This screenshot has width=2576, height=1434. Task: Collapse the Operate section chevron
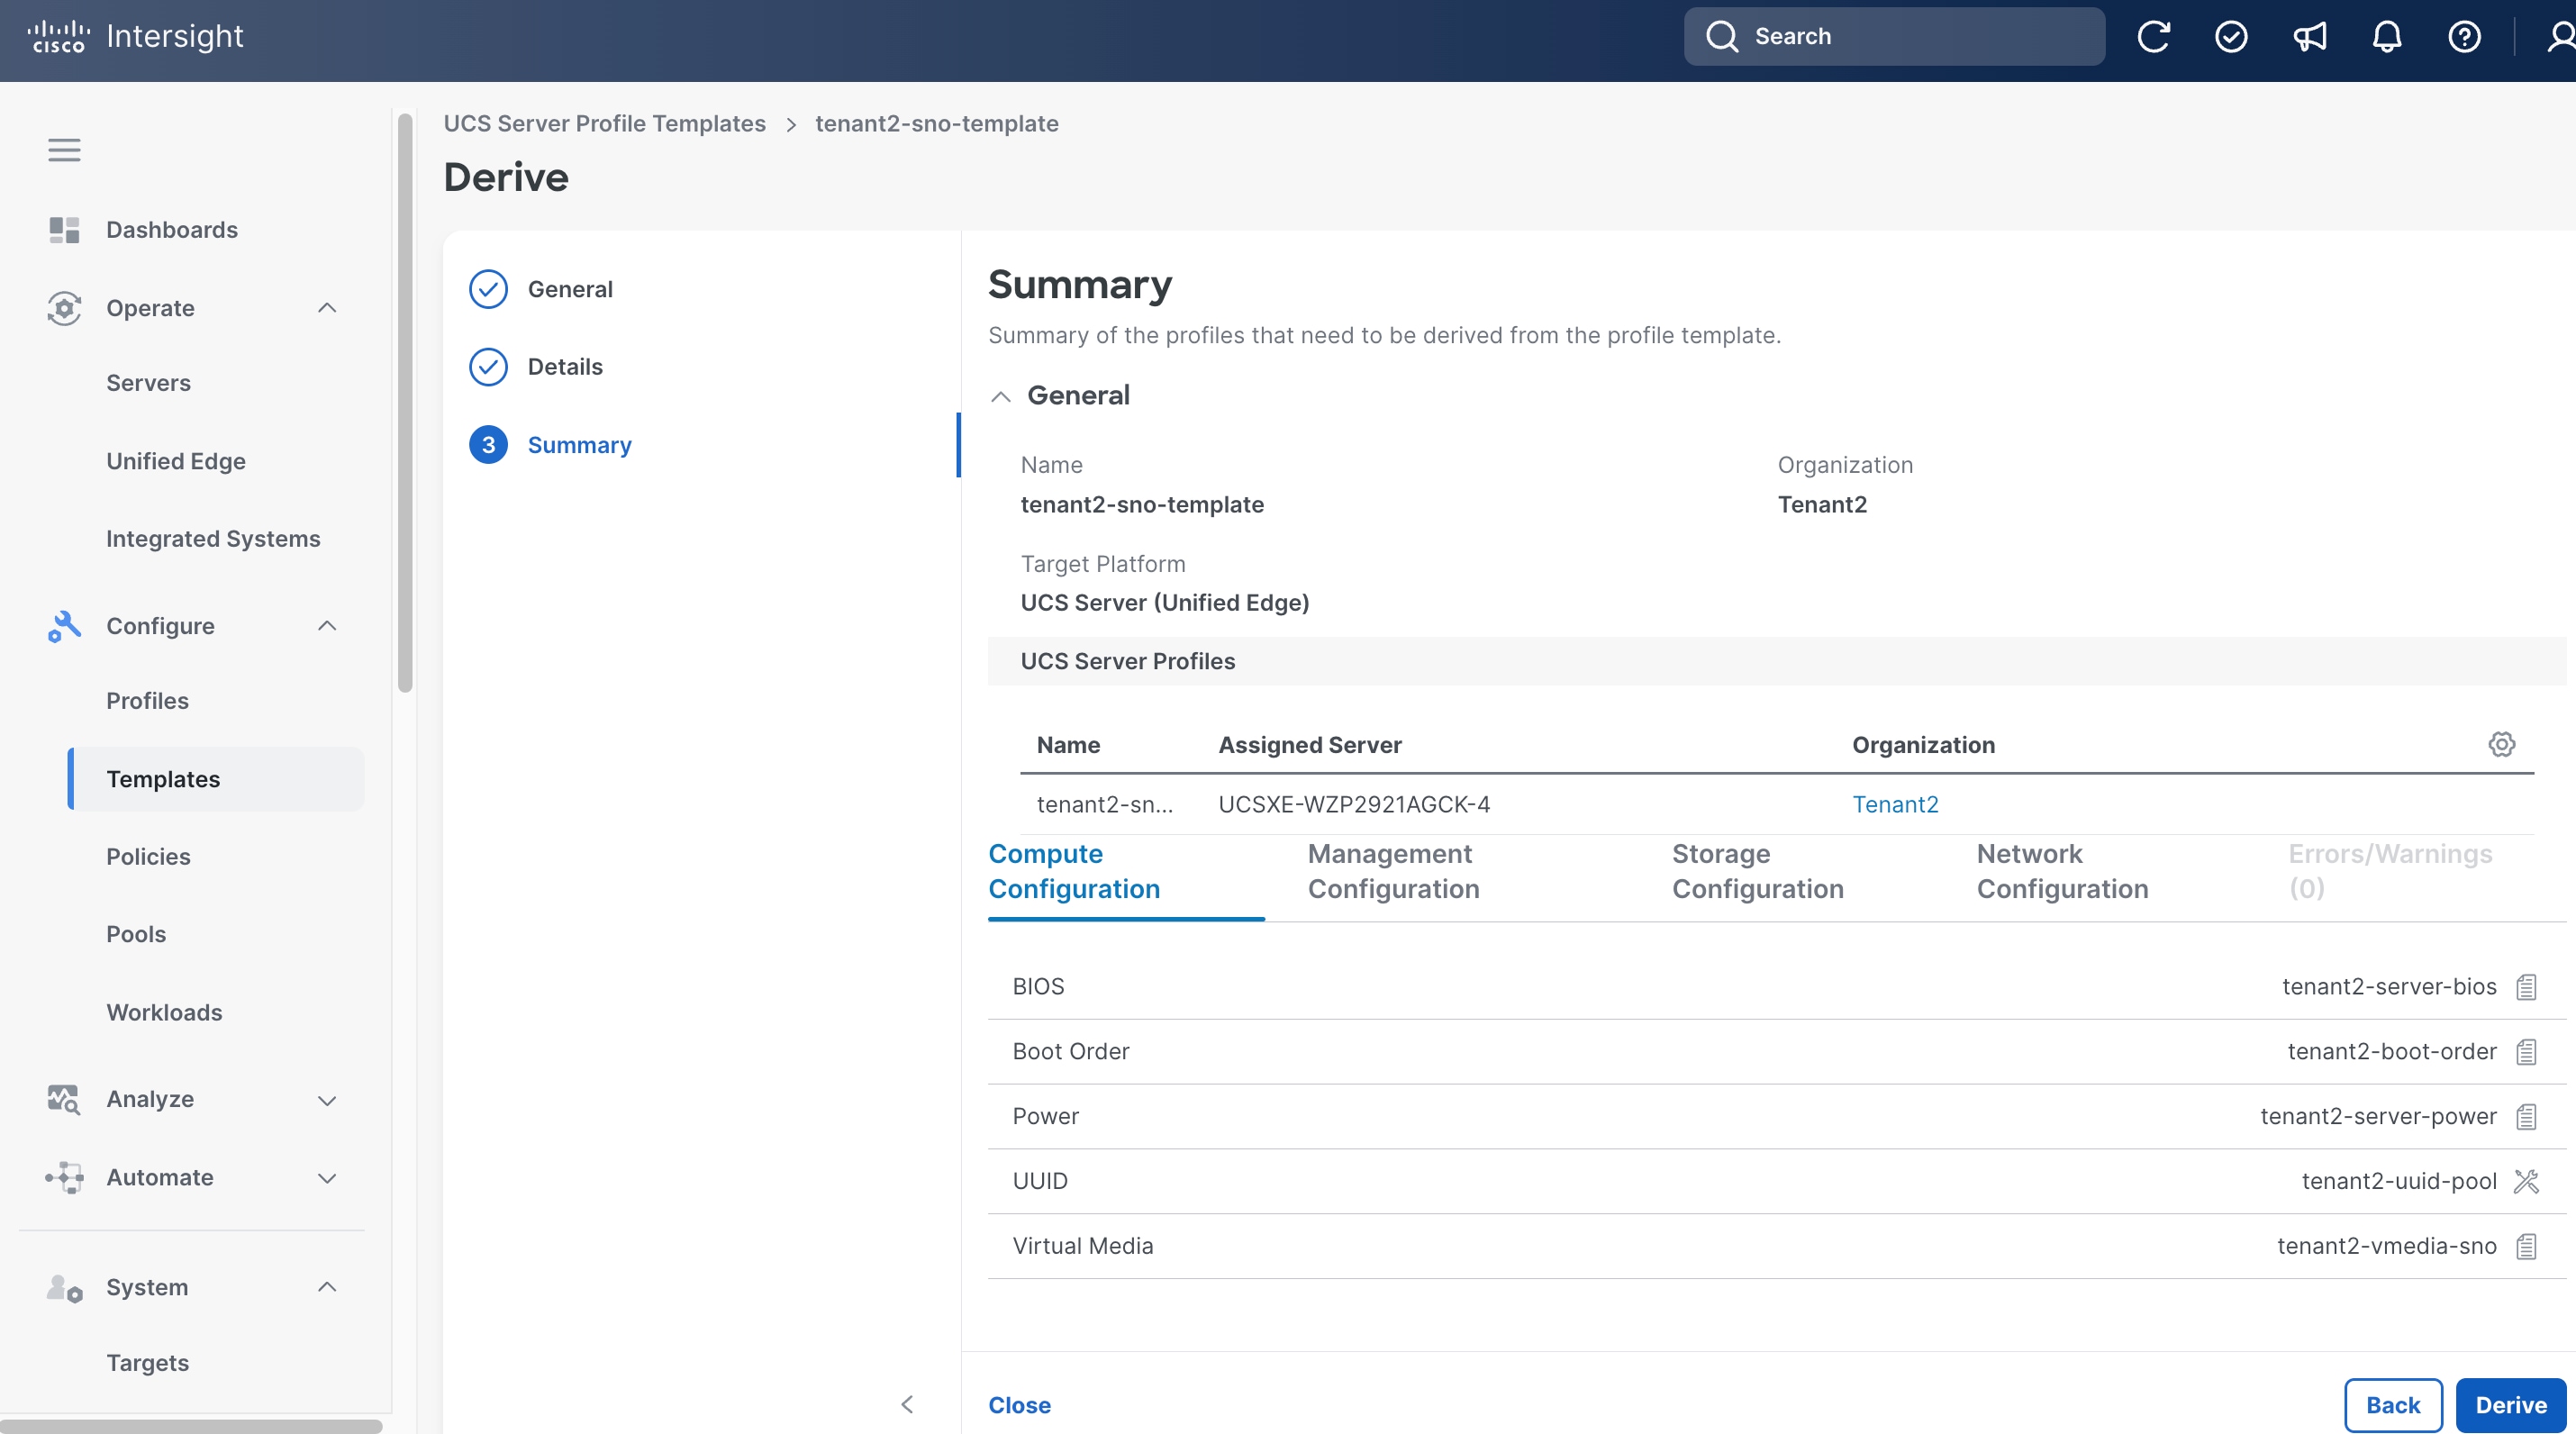327,308
